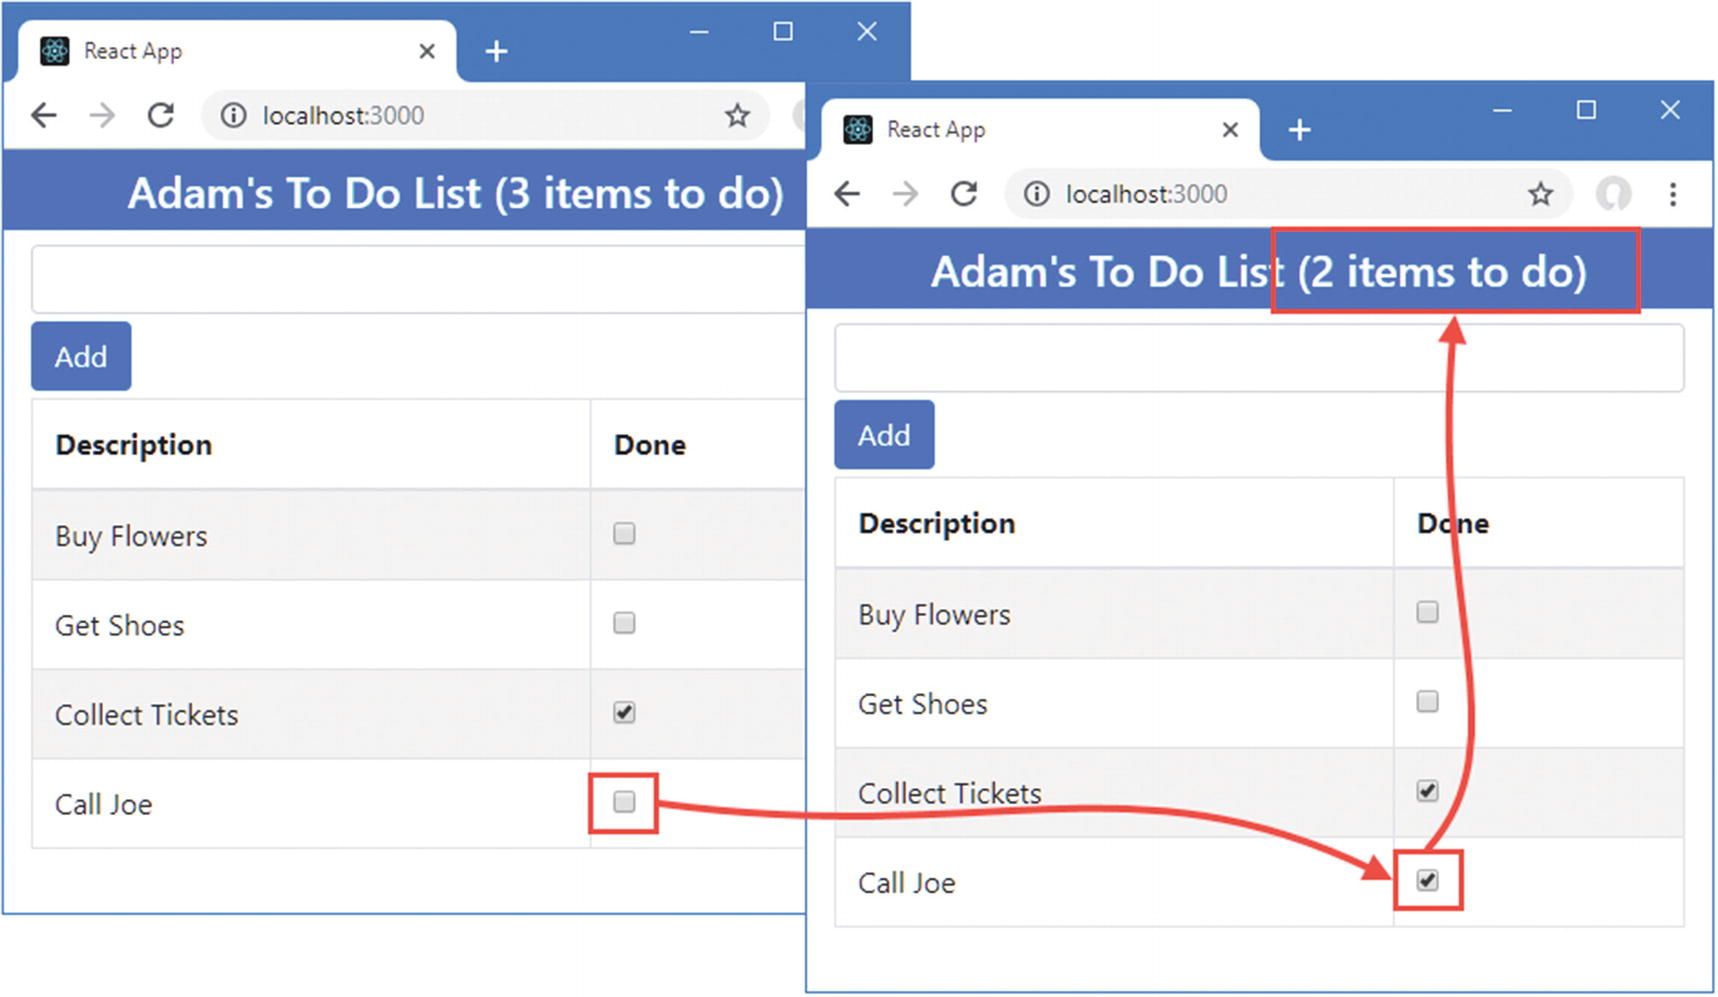
Task: Close the React App tab in left window
Action: tap(427, 51)
